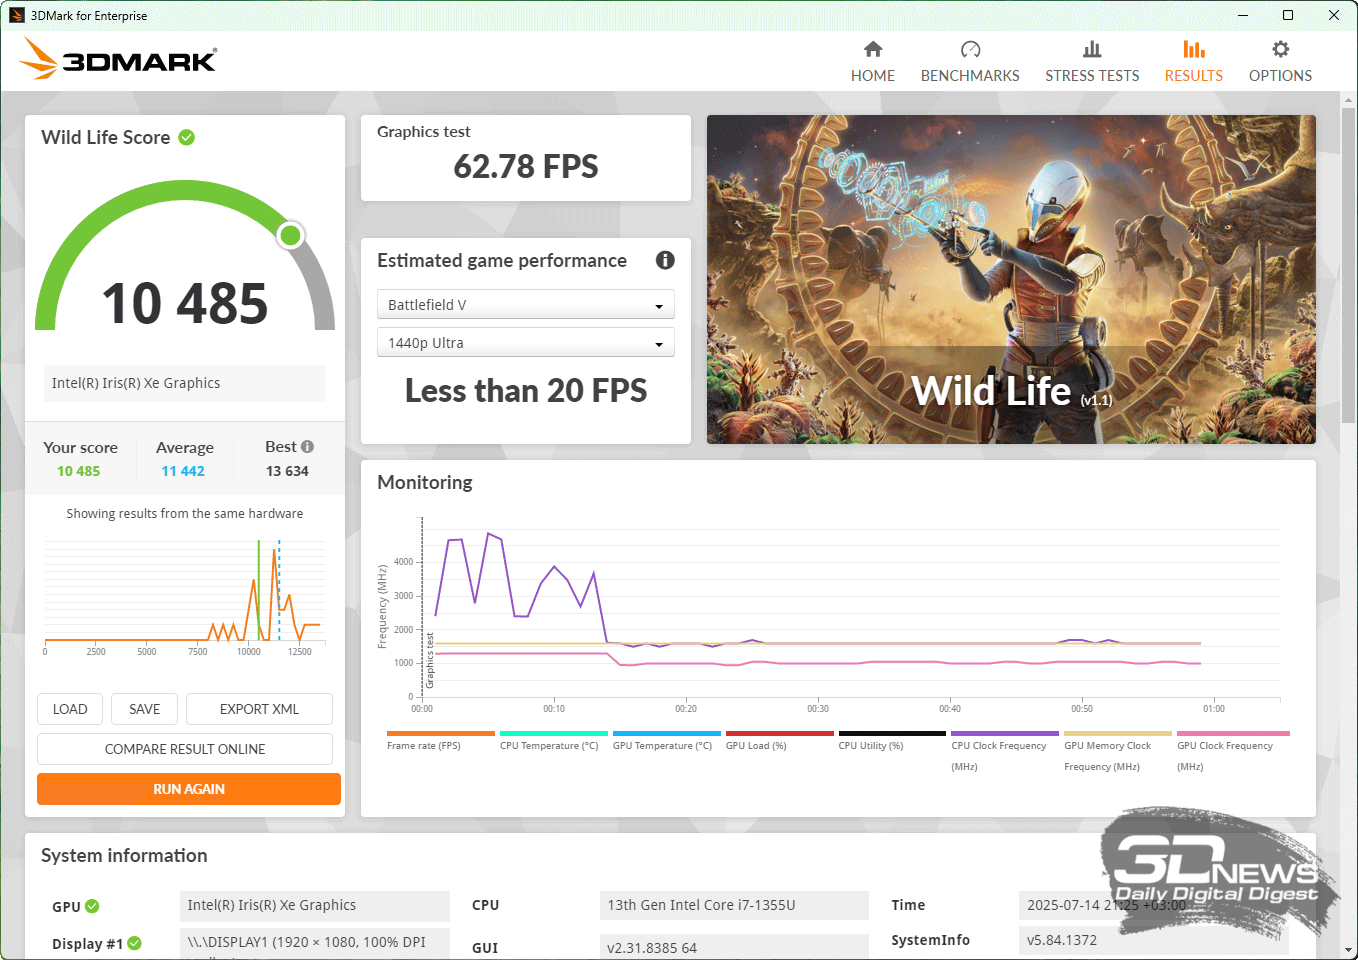Click CPU value 13th Gen Intel Core i7-1355U
Viewport: 1358px width, 960px height.
pos(734,905)
